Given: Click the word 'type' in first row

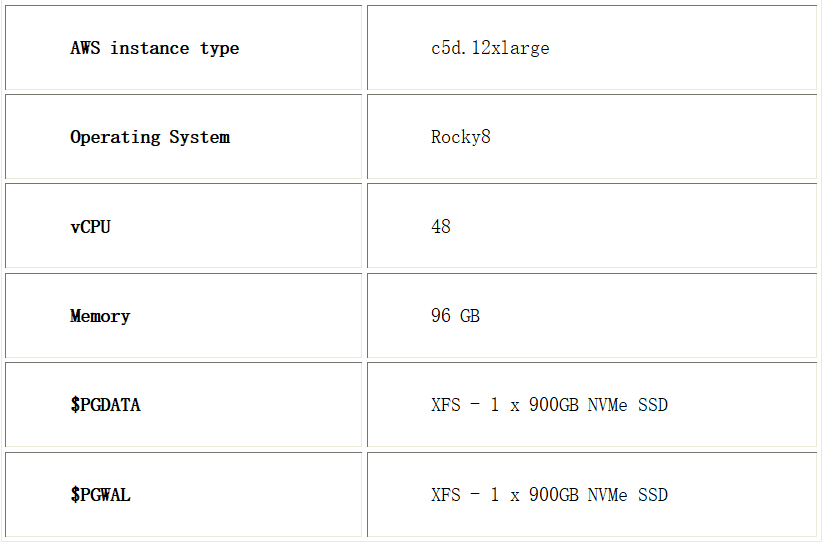Looking at the screenshot, I should [x=219, y=48].
